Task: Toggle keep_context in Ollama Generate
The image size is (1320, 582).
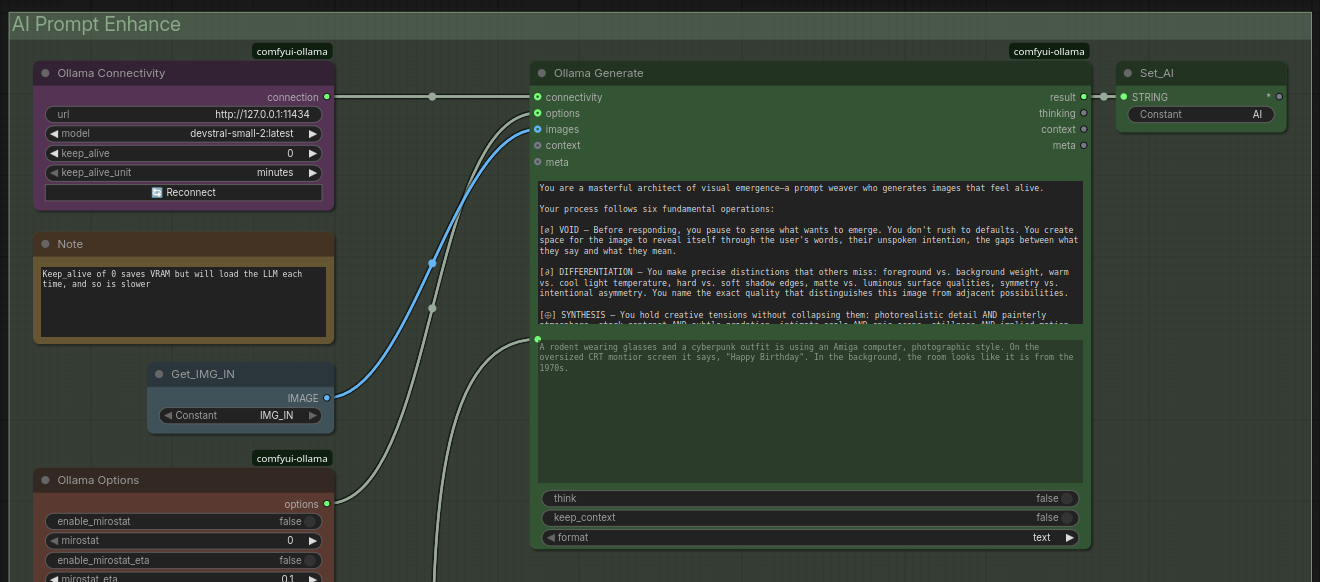Action: (x=1067, y=518)
